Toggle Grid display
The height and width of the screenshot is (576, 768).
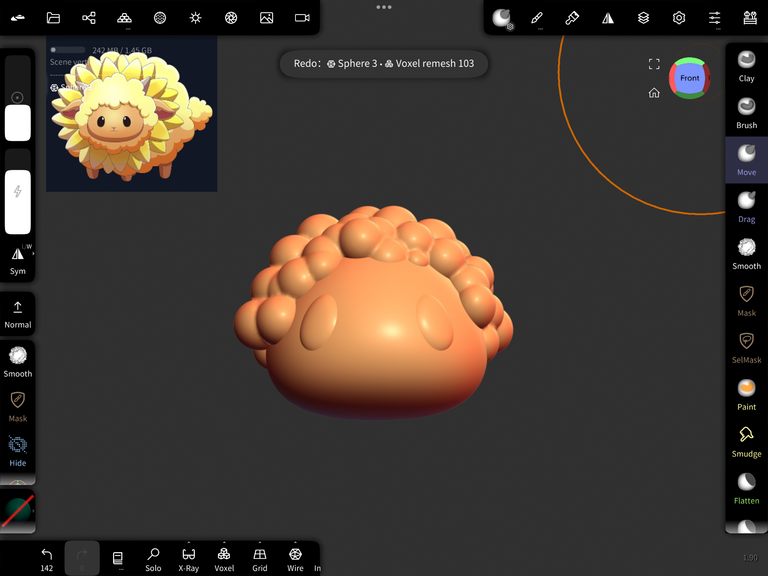(x=260, y=559)
